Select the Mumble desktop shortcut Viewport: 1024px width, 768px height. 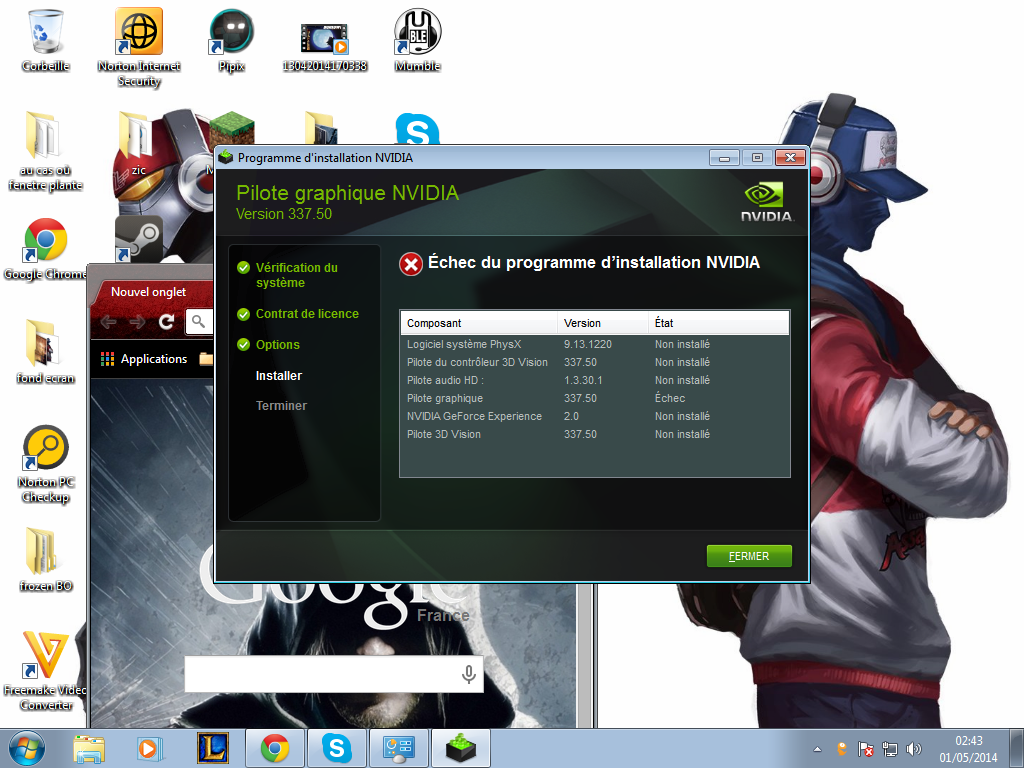418,39
